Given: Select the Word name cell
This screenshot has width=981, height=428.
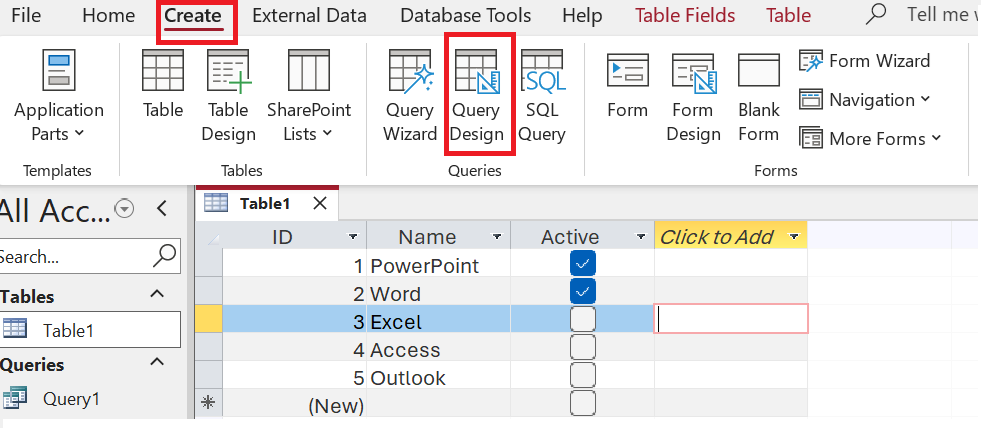Looking at the screenshot, I should tap(439, 292).
